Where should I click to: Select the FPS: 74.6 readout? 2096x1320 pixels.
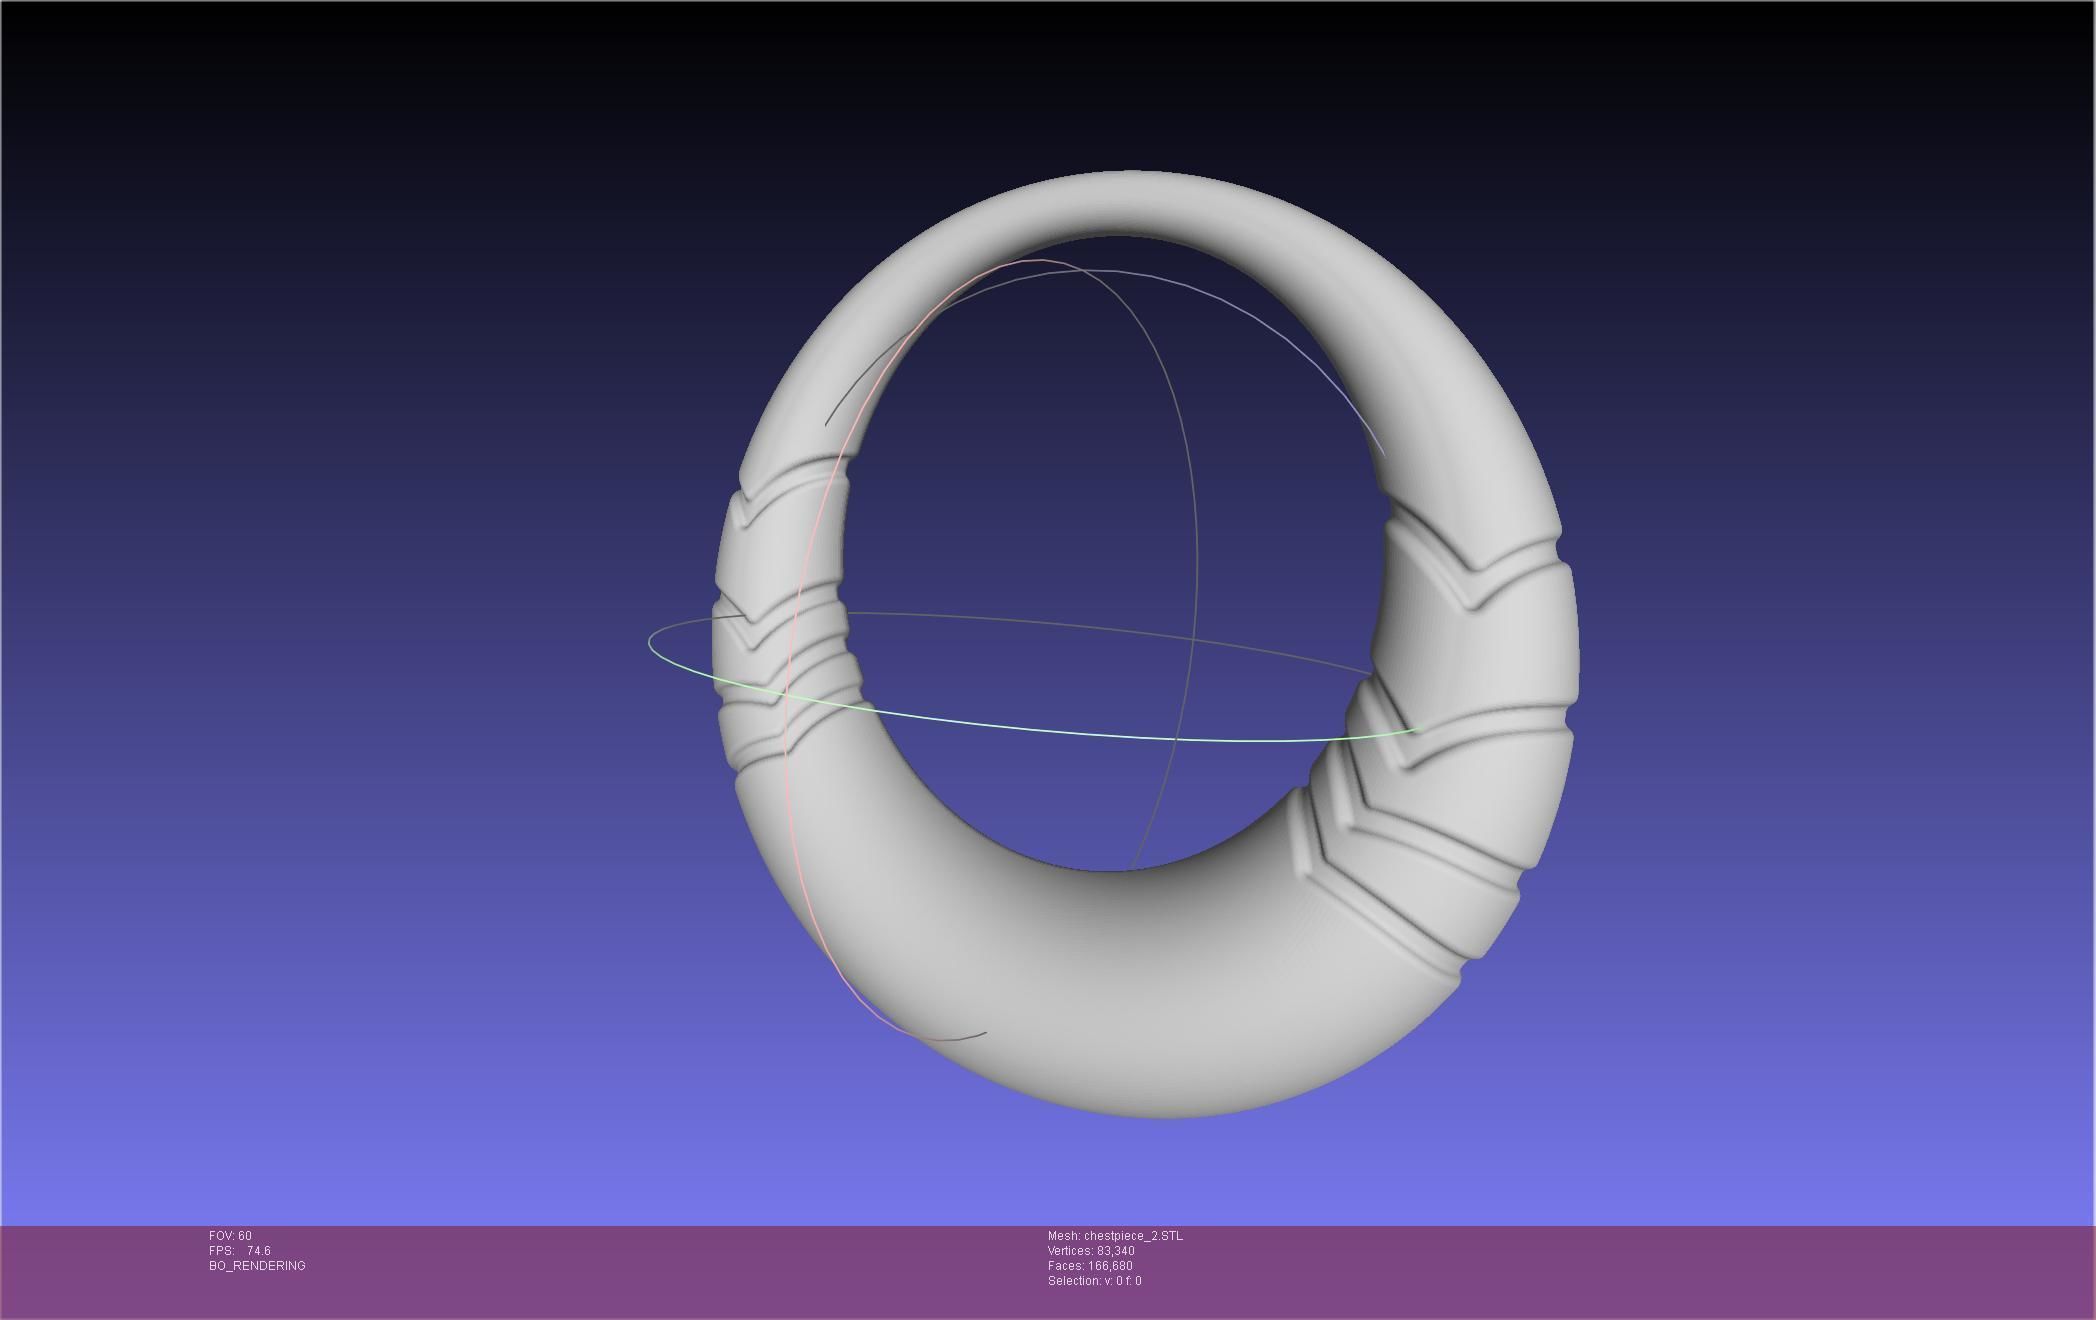click(240, 1251)
